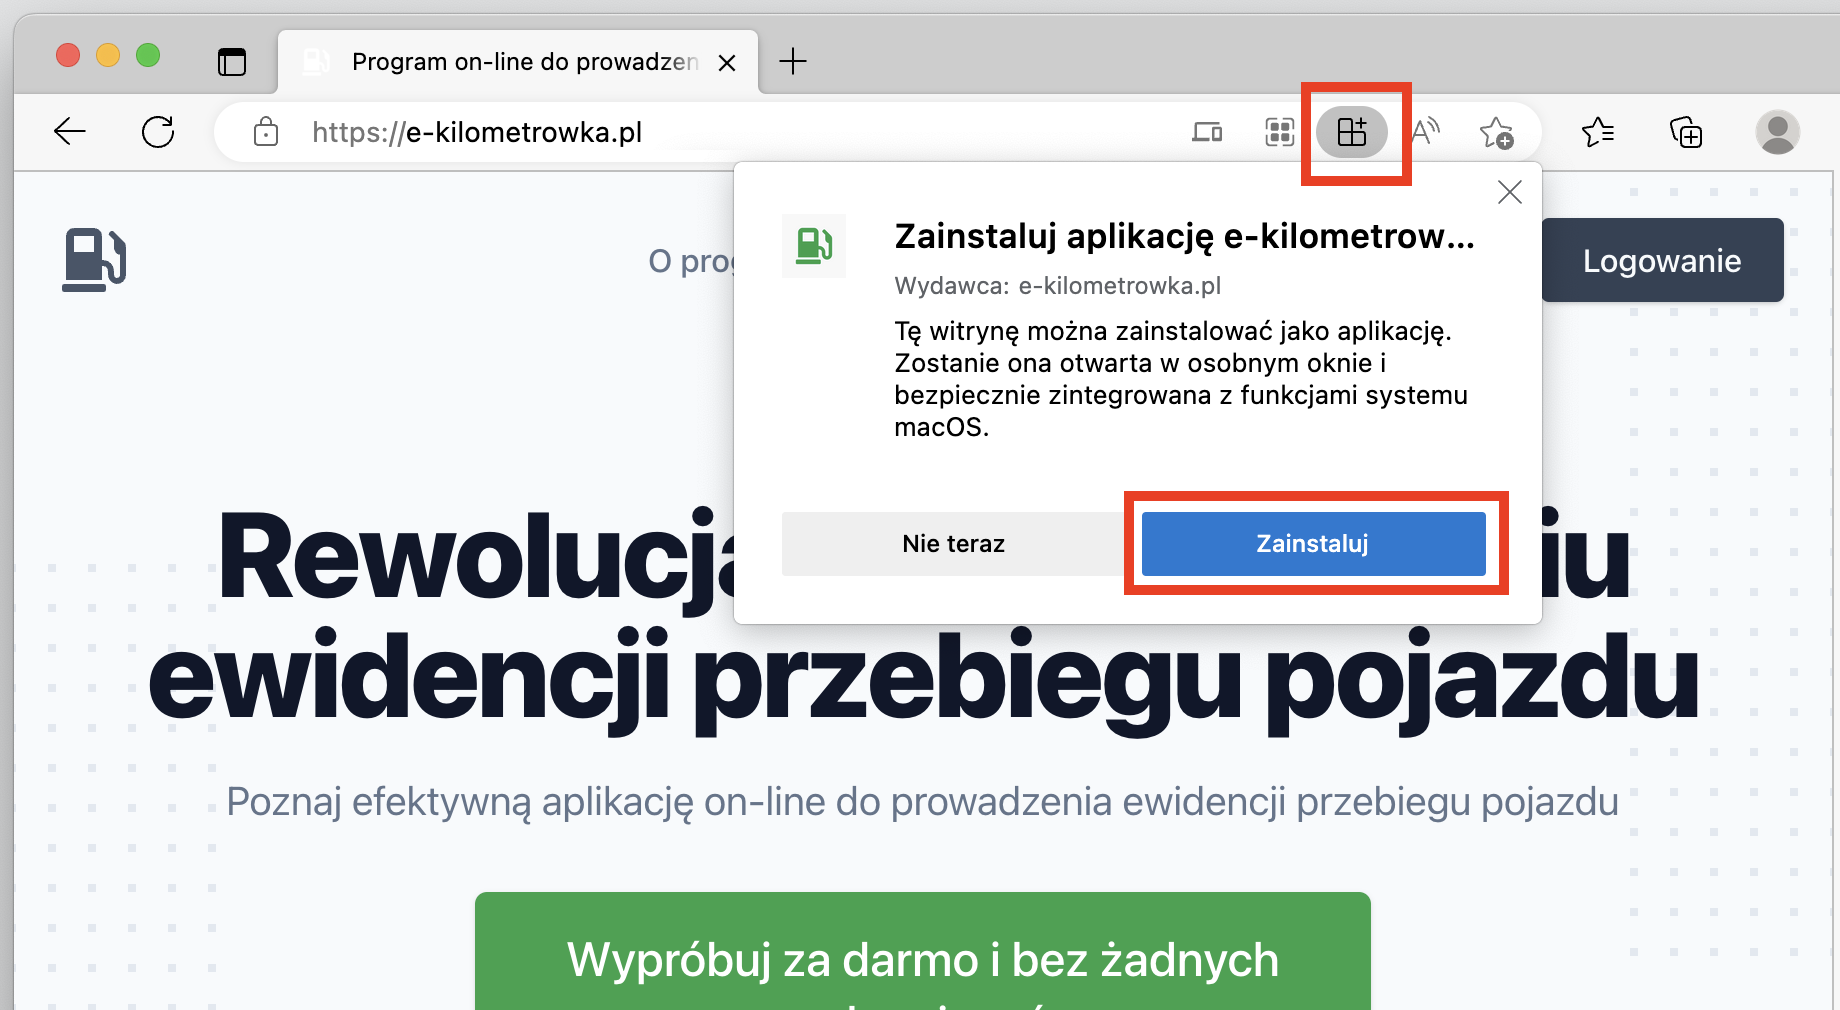Click the address bar URL e-kilometrowka.pl
Image resolution: width=1840 pixels, height=1010 pixels.
coord(477,132)
